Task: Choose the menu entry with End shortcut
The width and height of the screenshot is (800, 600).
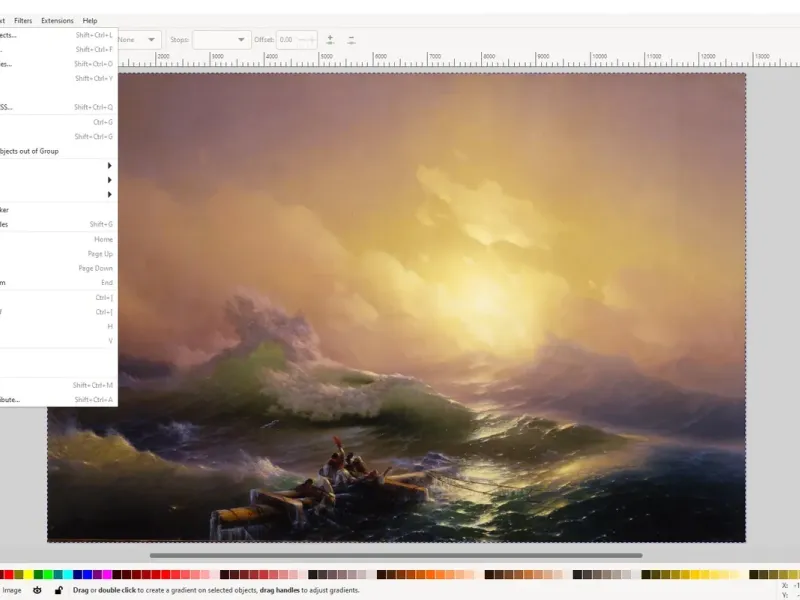Action: coord(58,283)
